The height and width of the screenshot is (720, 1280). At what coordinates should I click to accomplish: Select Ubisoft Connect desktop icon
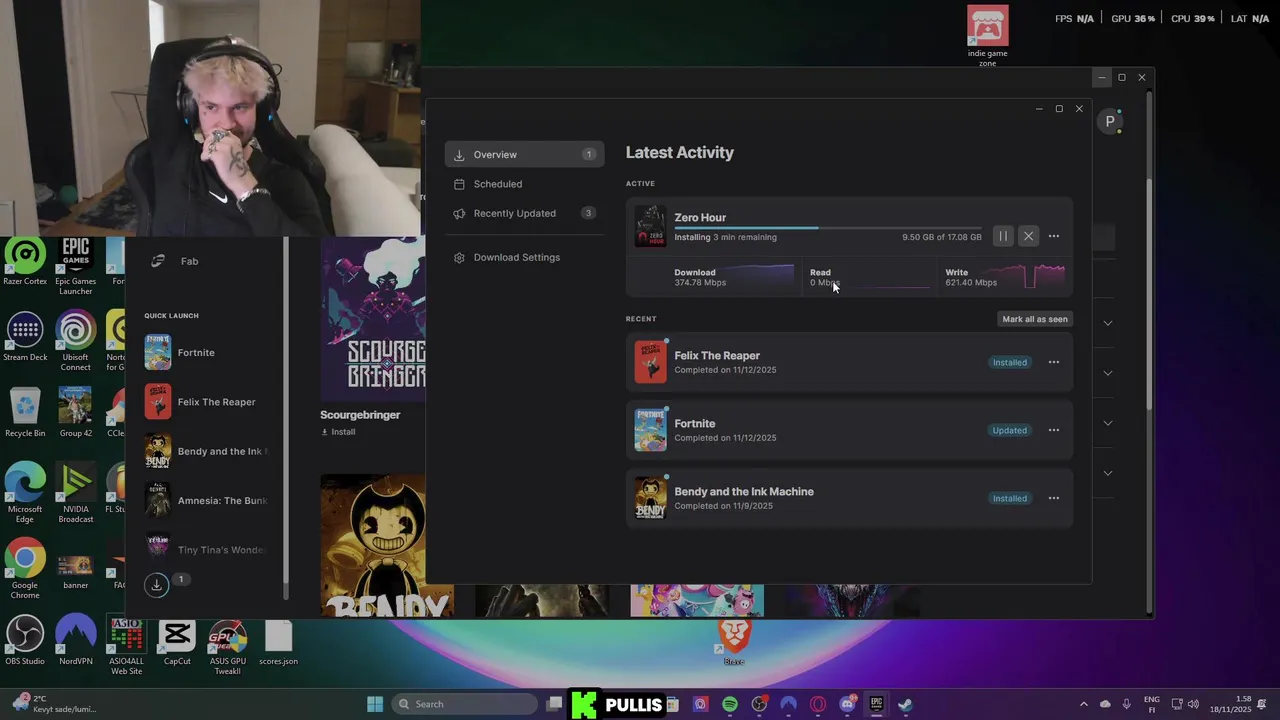(x=75, y=341)
